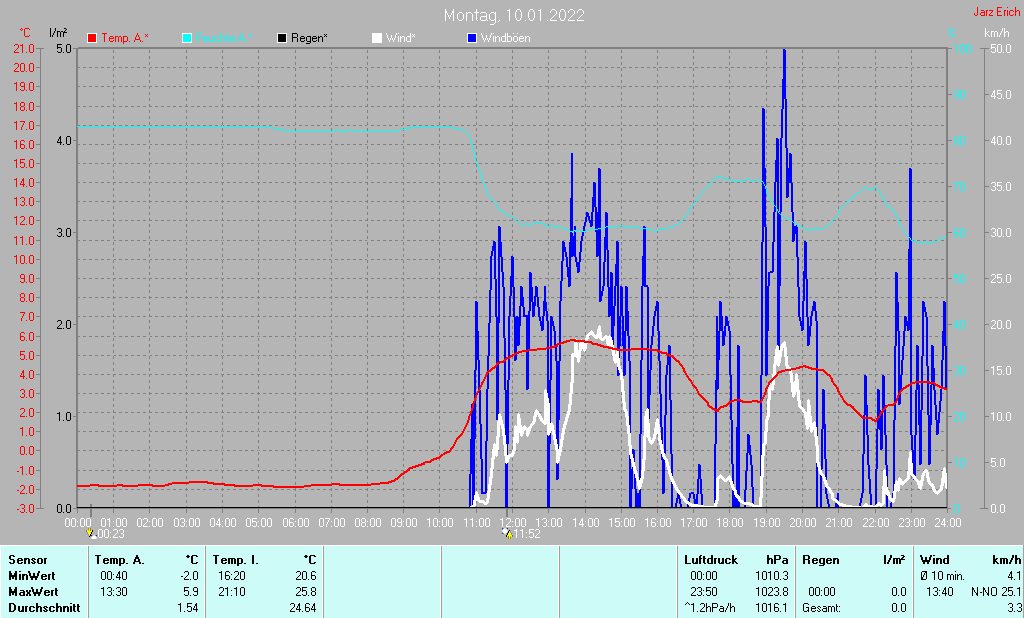1024x618 pixels.
Task: Click the '03:00' x-axis time label
Action: [x=187, y=523]
